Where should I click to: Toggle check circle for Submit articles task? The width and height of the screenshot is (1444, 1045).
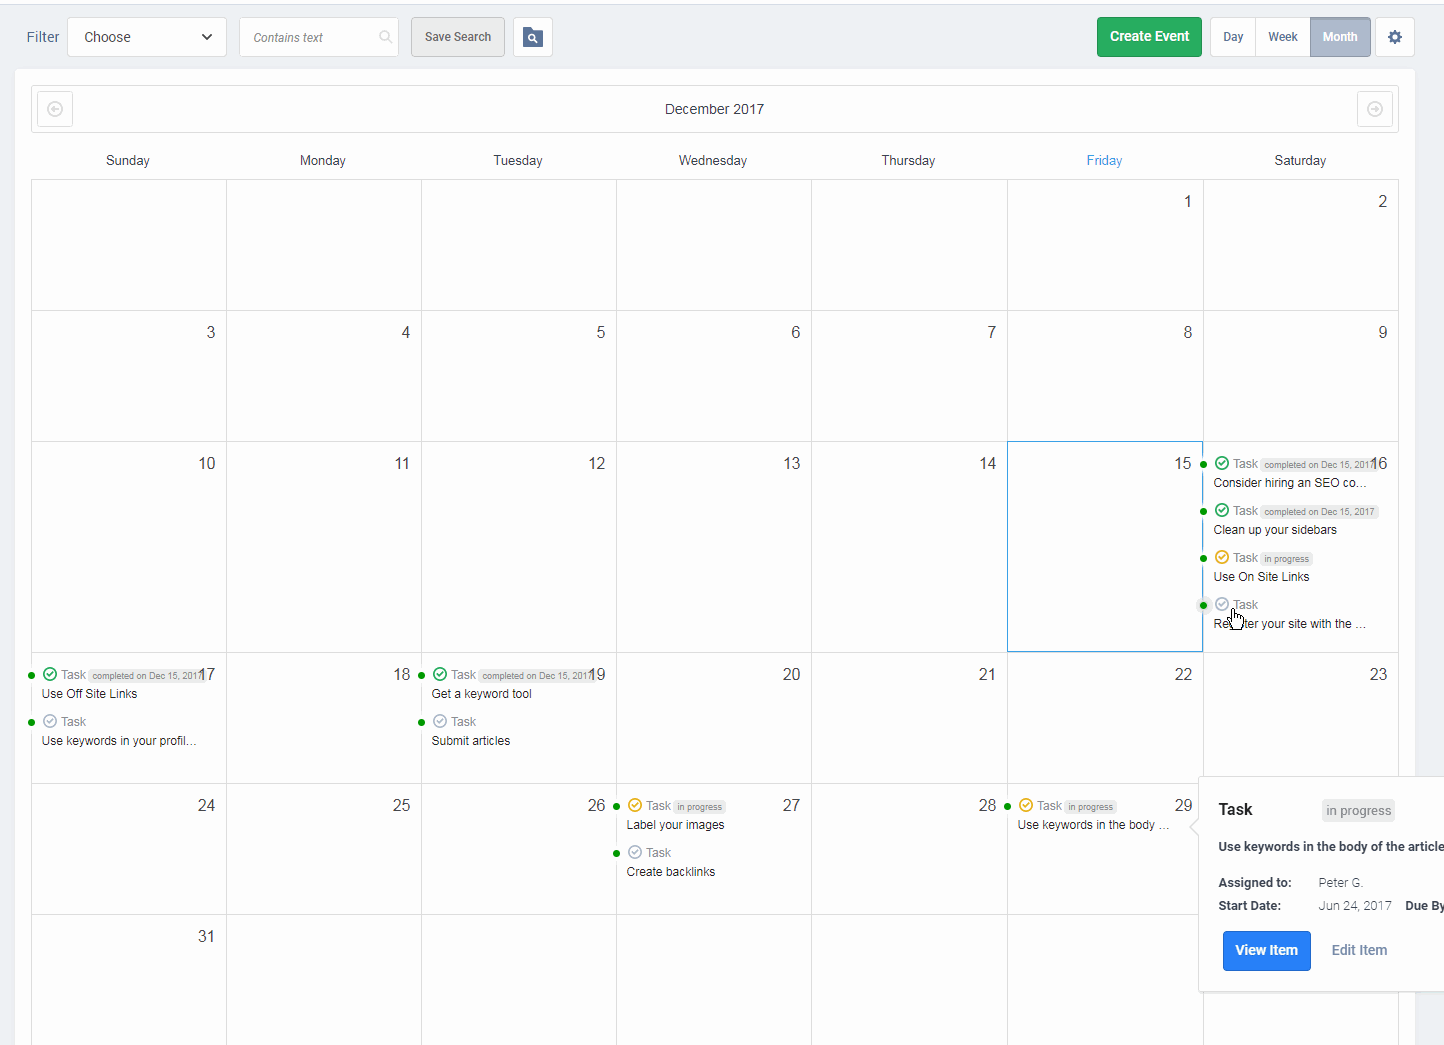pyautogui.click(x=440, y=721)
